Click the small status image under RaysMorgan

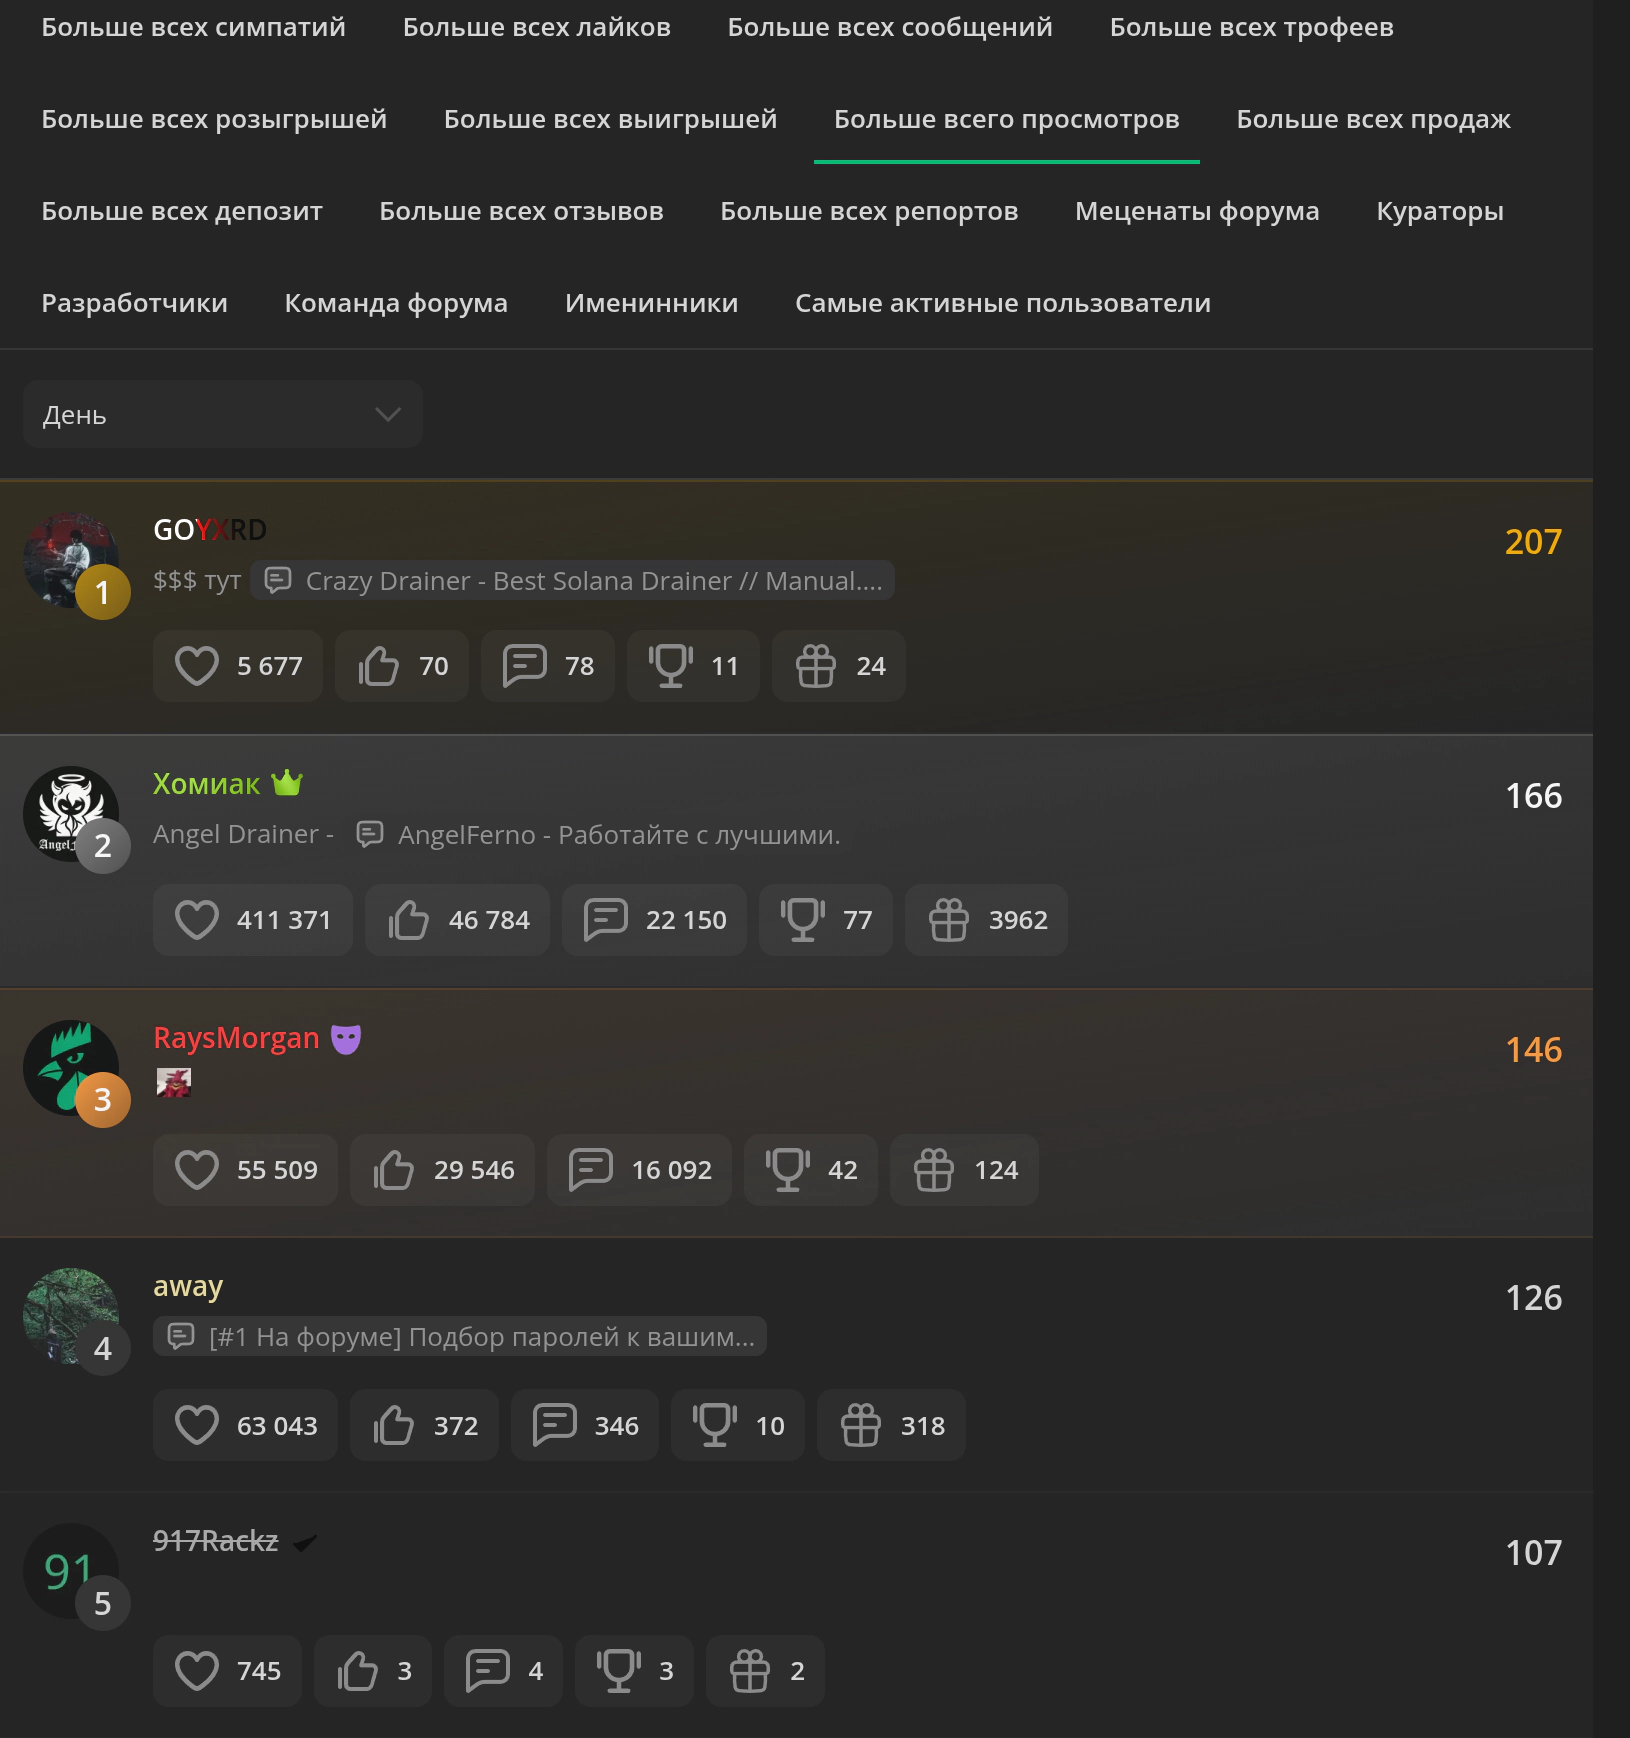(x=174, y=1082)
